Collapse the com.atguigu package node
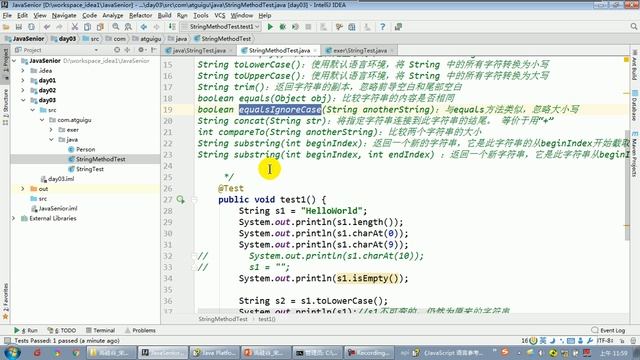Screen dimensions: 640x360 (42, 120)
